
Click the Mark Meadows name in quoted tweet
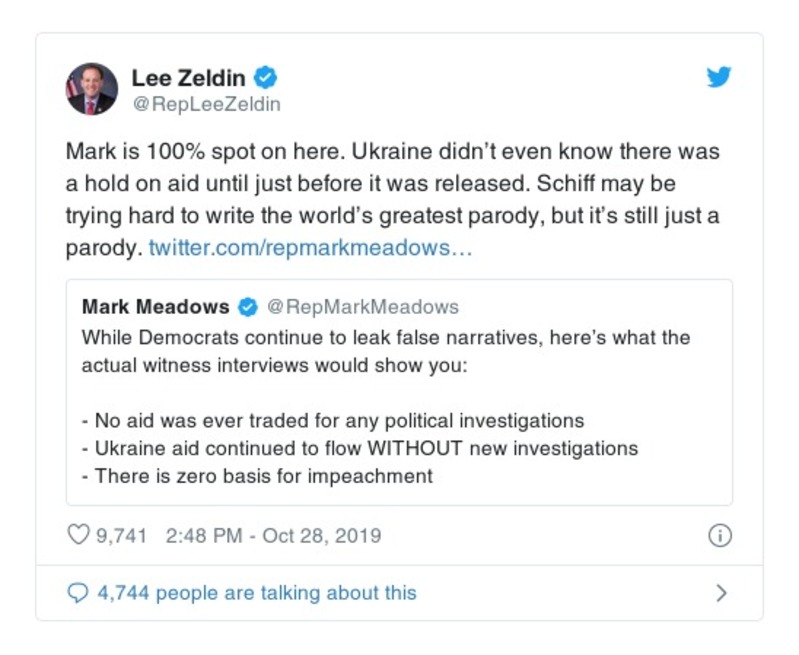pyautogui.click(x=155, y=307)
